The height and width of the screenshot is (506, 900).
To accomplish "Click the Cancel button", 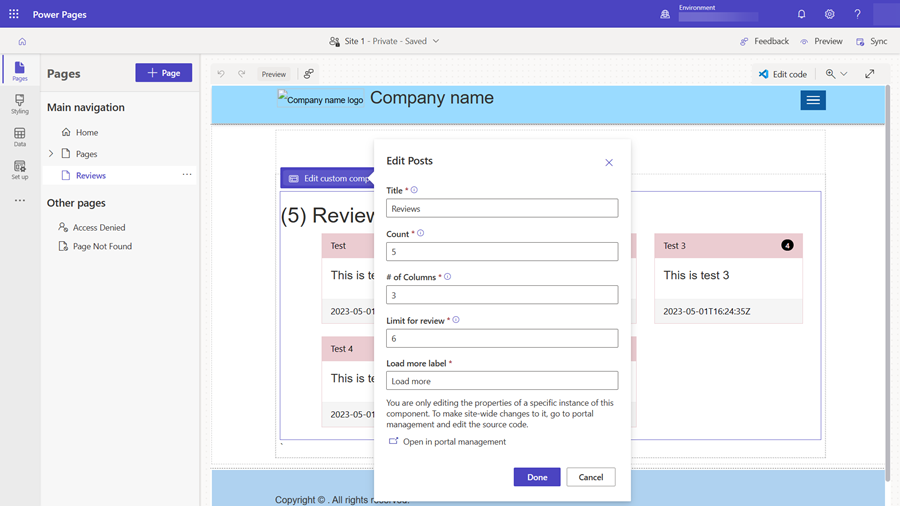I will [591, 477].
